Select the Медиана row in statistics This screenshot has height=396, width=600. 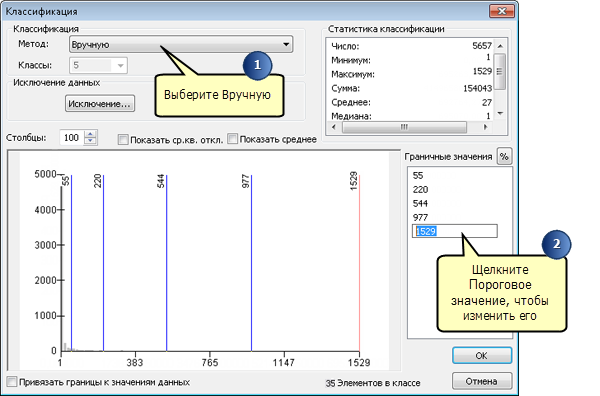411,116
